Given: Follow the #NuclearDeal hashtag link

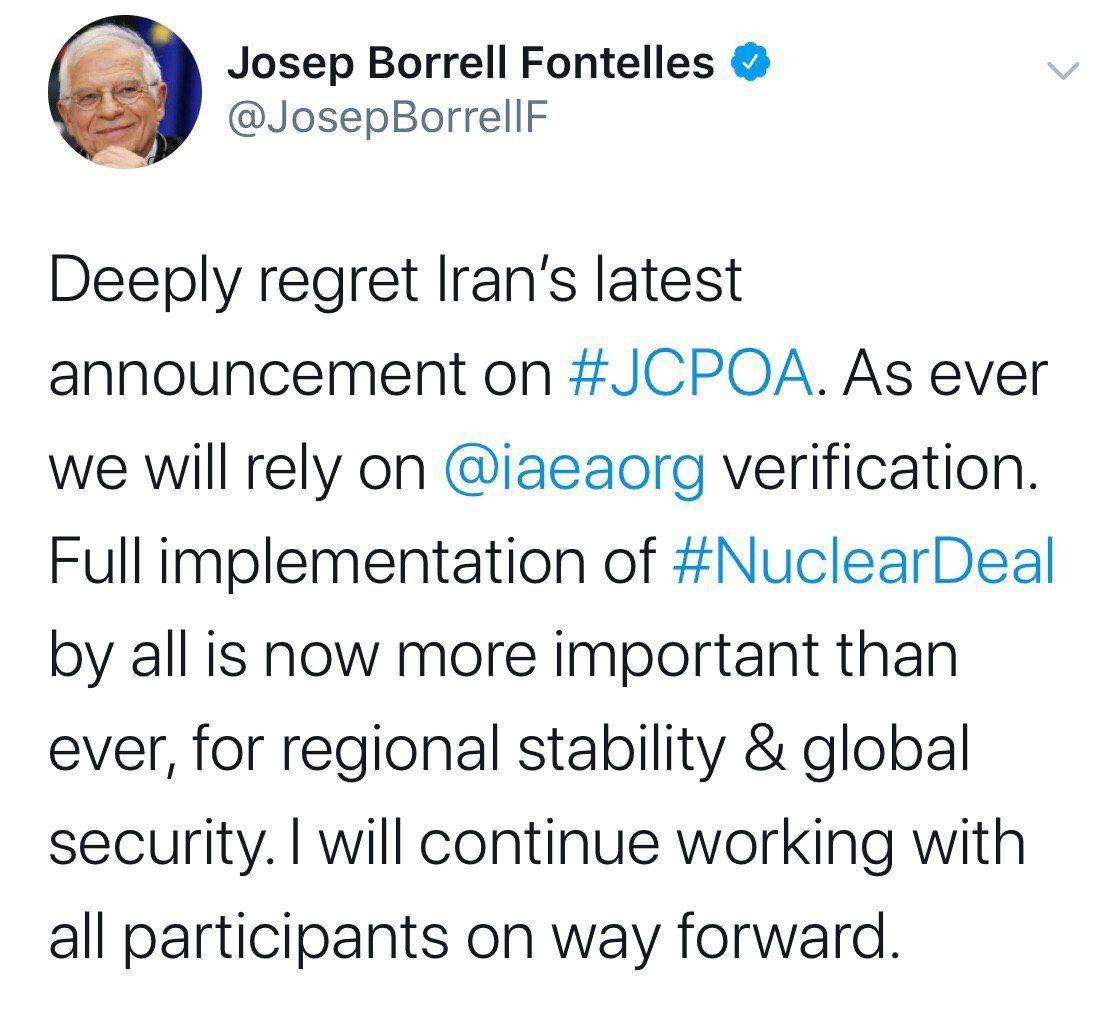Looking at the screenshot, I should [x=863, y=561].
